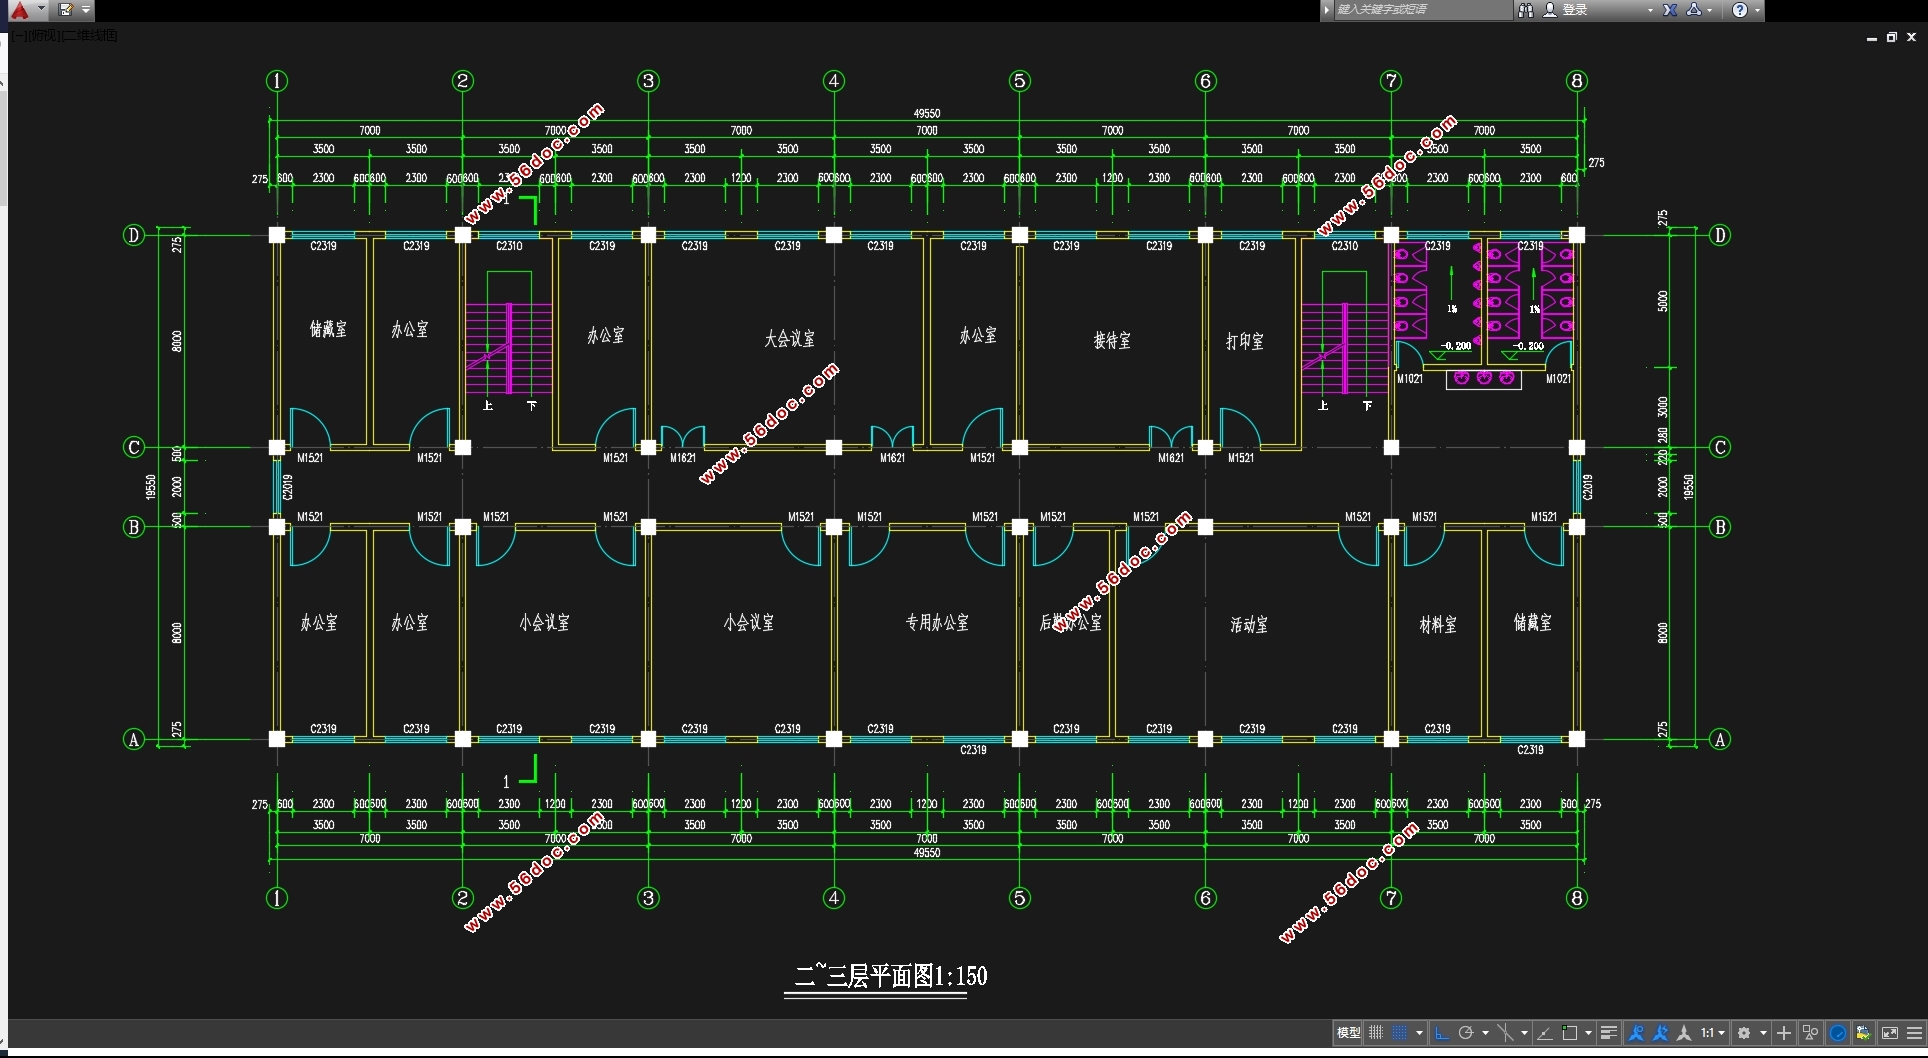Select the 打印室 room label
The width and height of the screenshot is (1928, 1058).
click(1245, 341)
